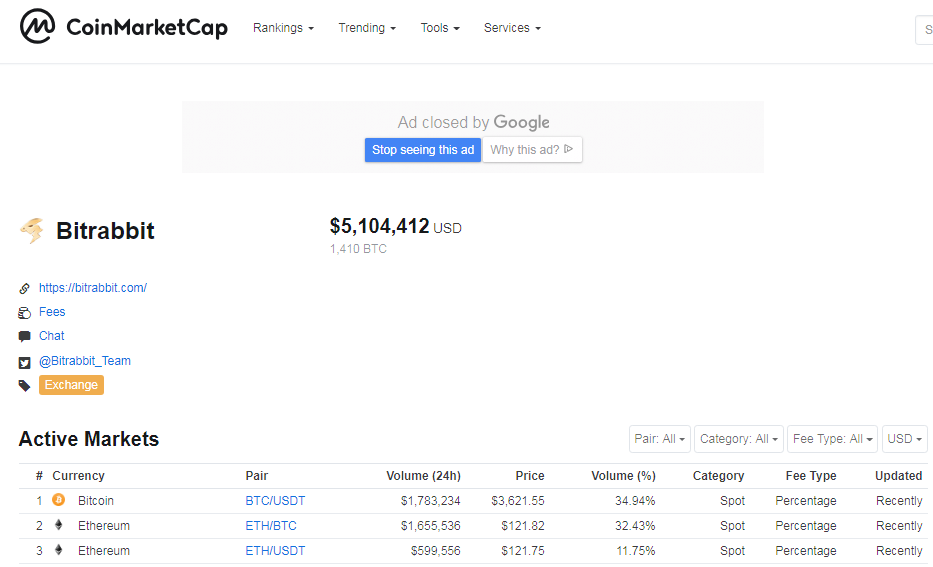Click the AdChoices icon next to Why this ad
The height and width of the screenshot is (567, 933).
tap(568, 149)
